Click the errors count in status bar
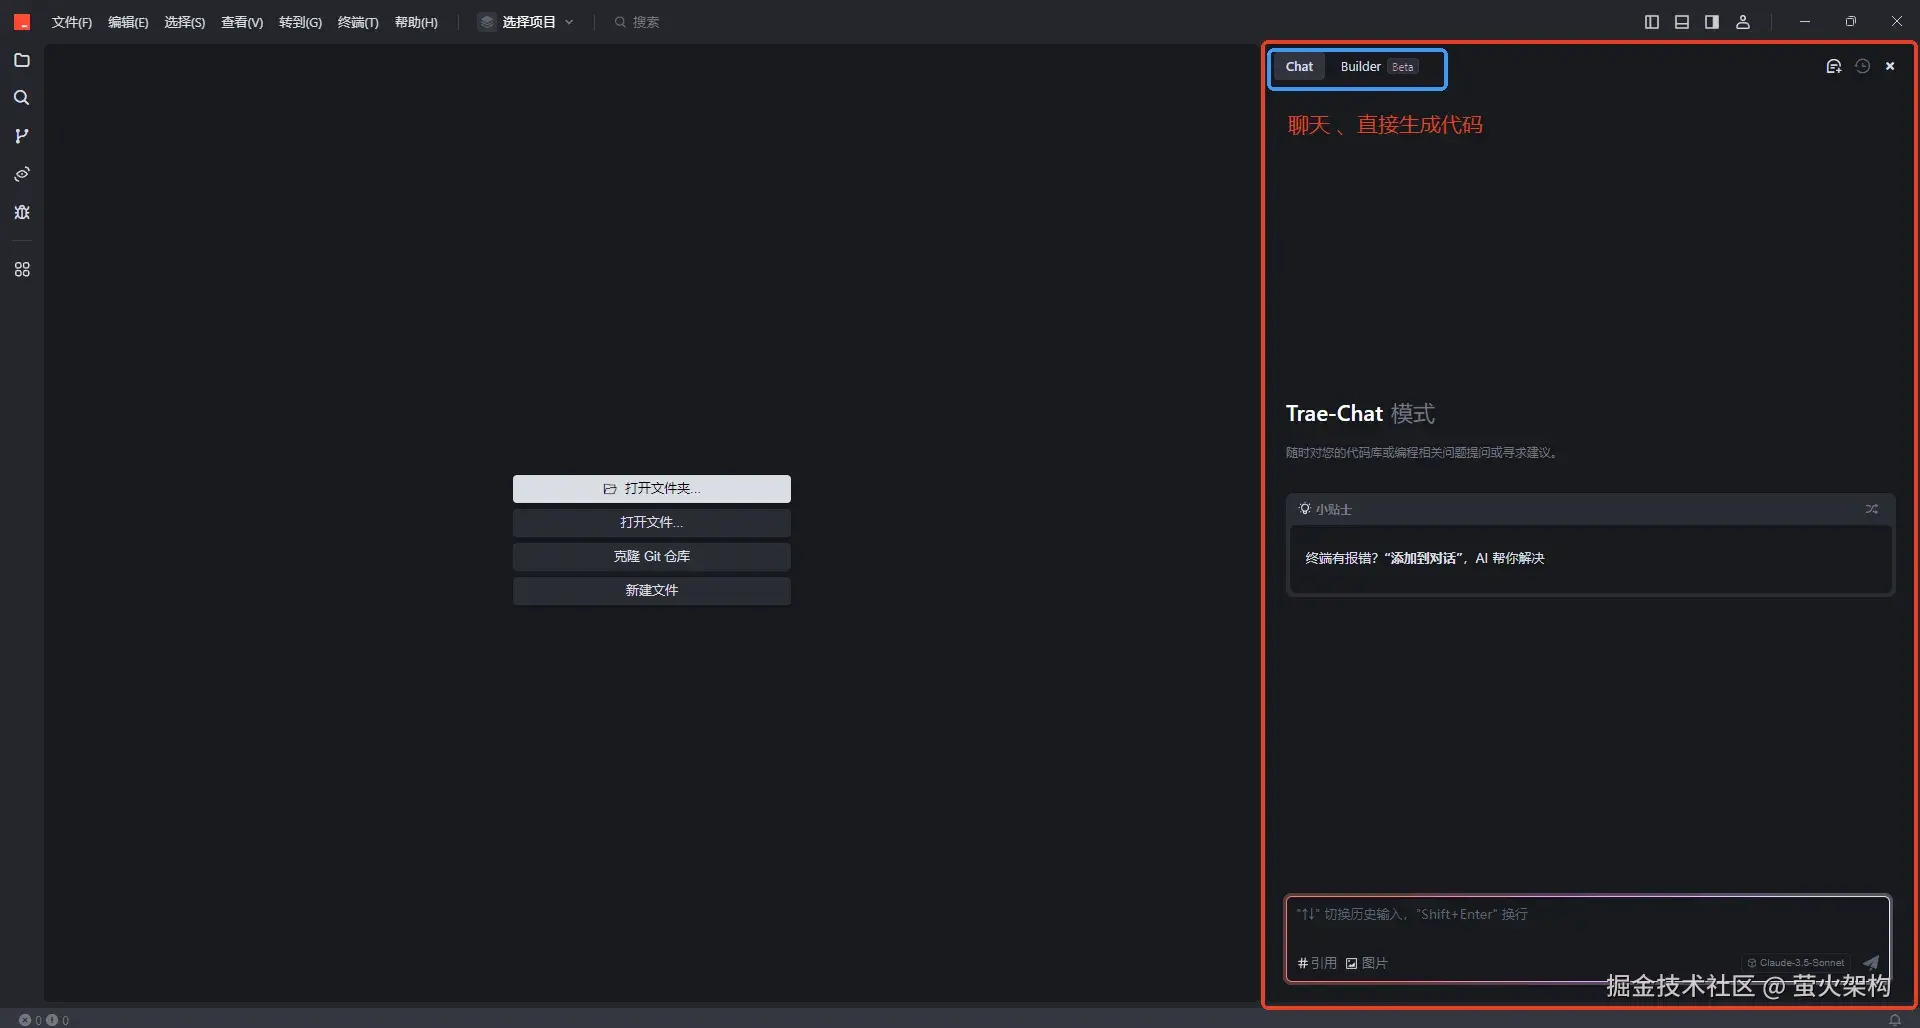1920x1028 pixels. point(31,1020)
